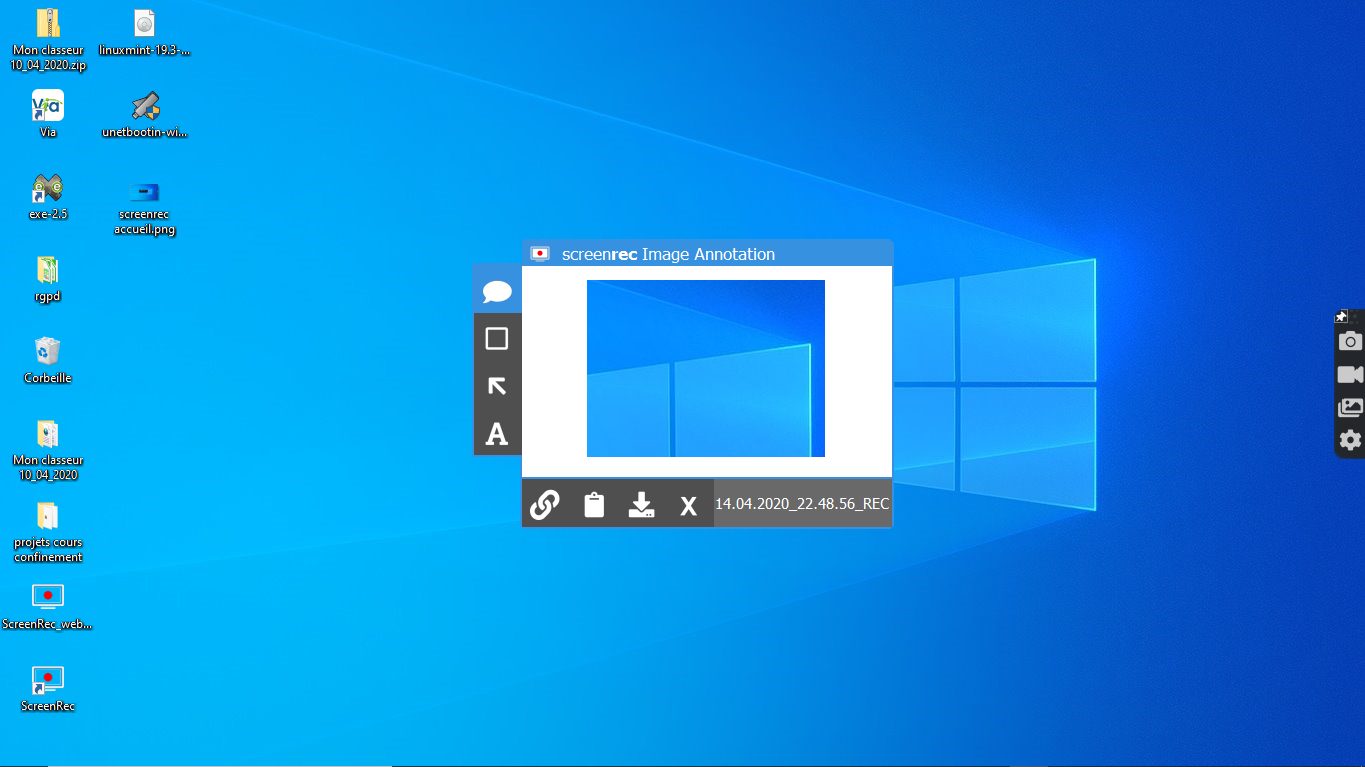
Task: Take a screenshot with the camera icon
Action: [x=1350, y=341]
